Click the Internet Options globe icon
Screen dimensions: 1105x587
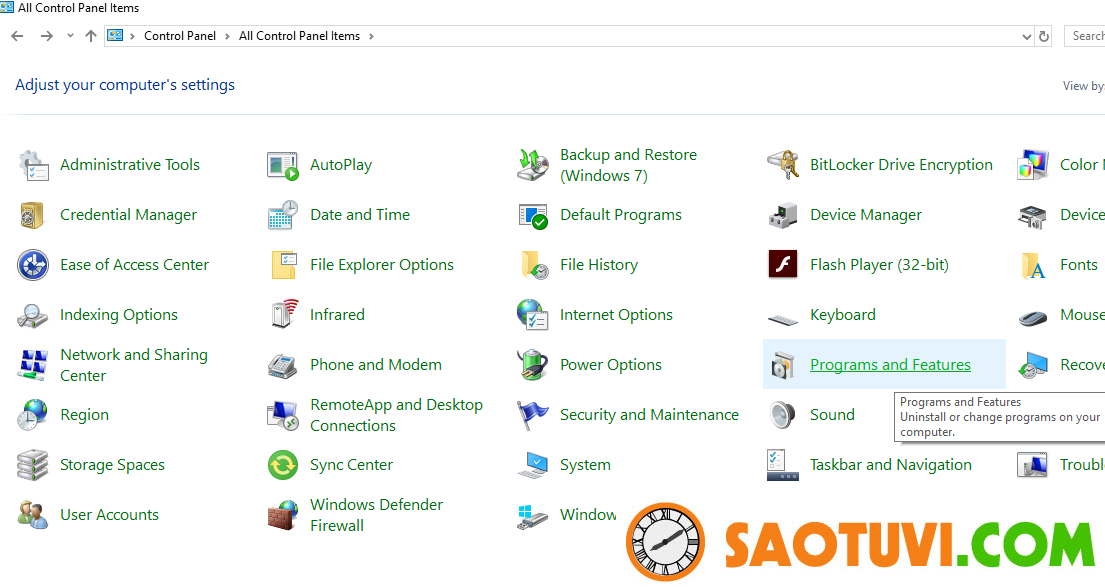tap(533, 315)
